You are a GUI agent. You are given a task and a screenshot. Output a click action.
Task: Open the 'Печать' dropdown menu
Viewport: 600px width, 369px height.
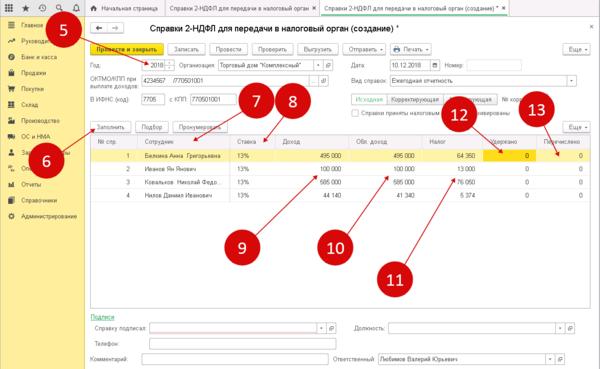pos(411,49)
